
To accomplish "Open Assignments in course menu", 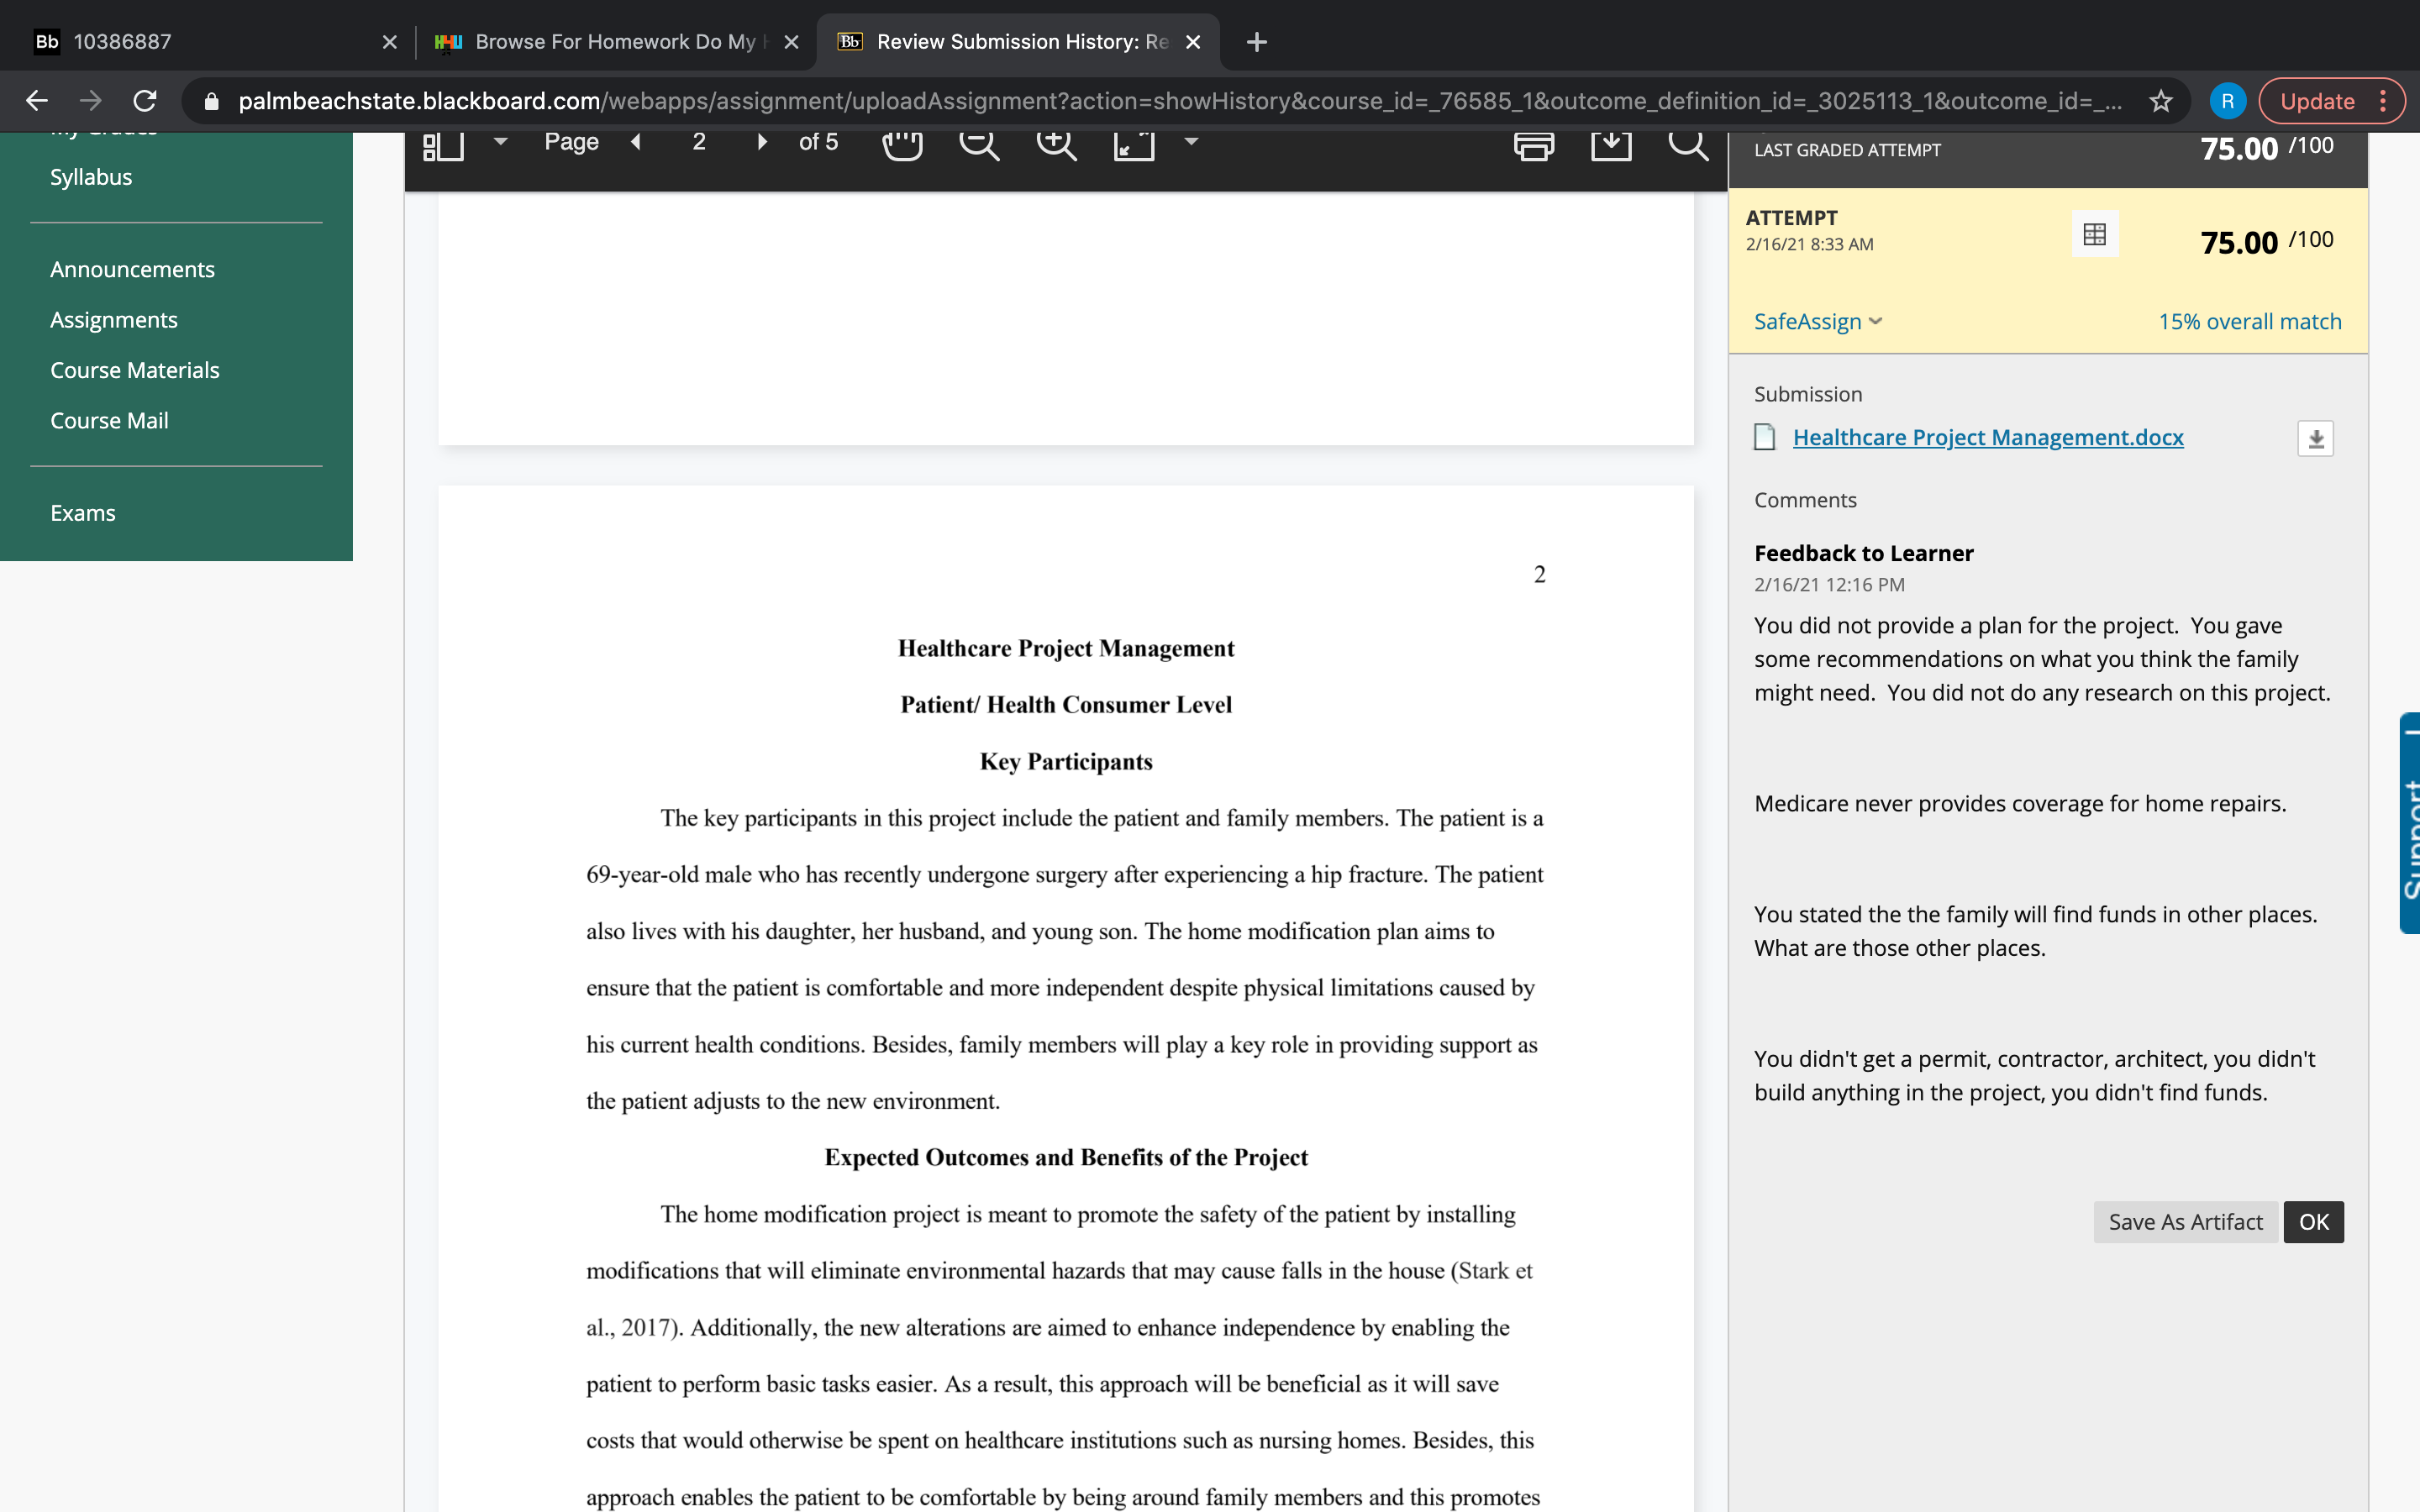I will [114, 320].
